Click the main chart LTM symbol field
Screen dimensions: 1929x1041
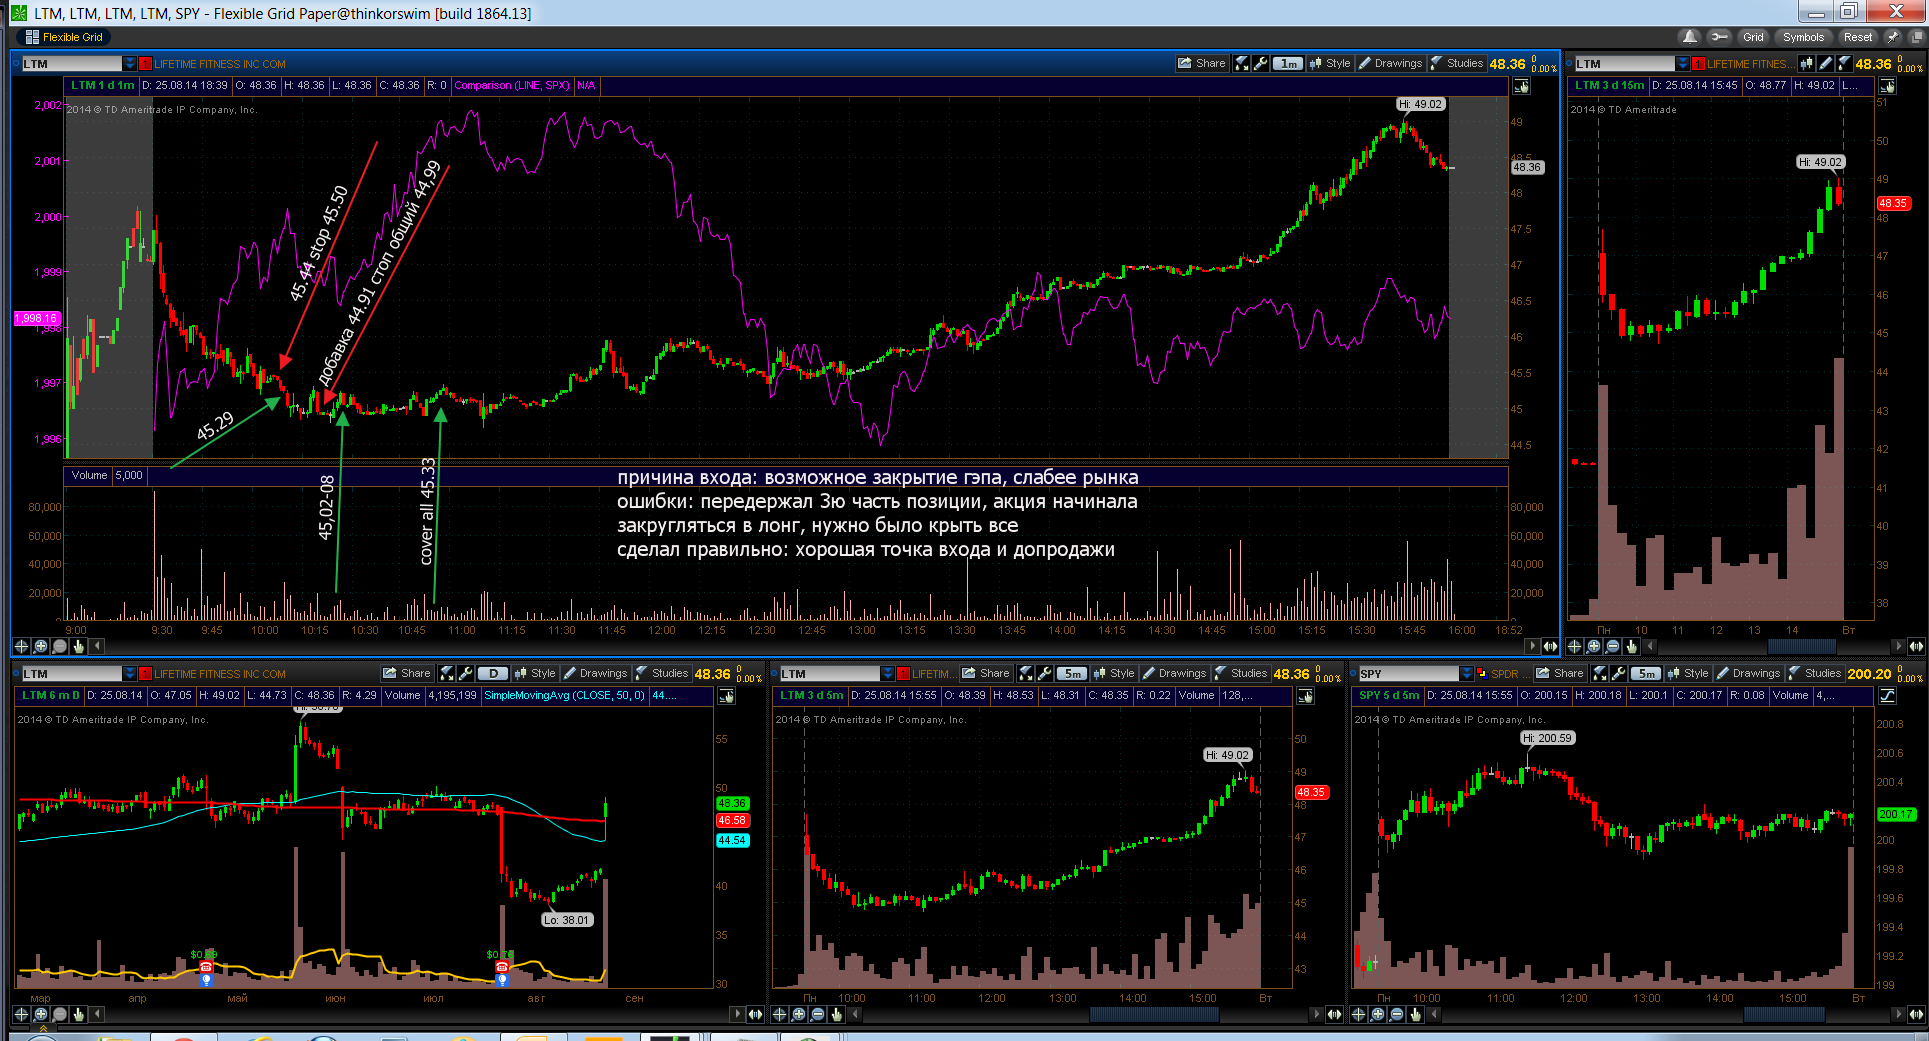(71, 64)
